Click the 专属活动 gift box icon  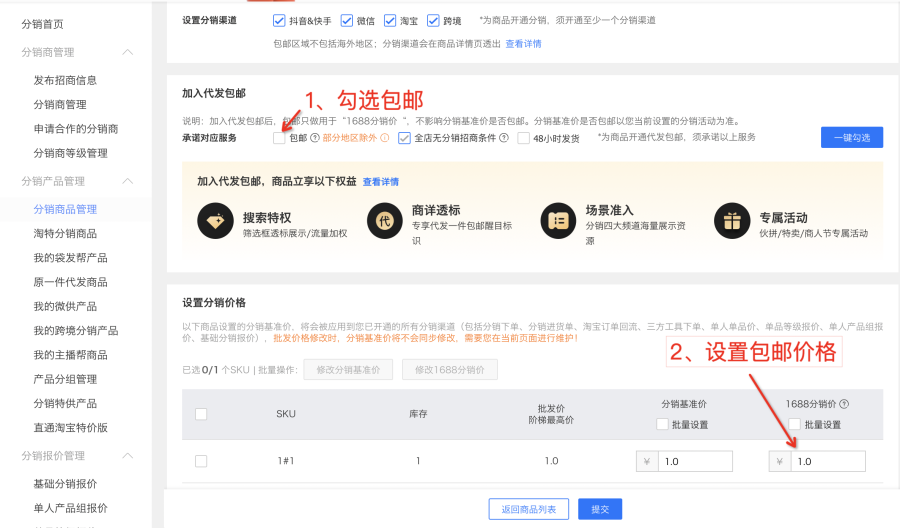click(730, 218)
